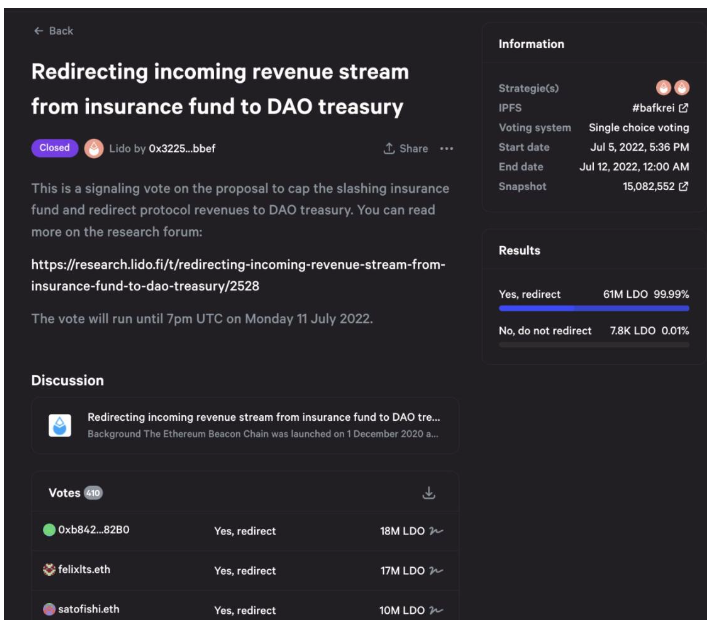Click the "Discussion" section heading
Viewport: 713px width, 625px height.
click(67, 380)
